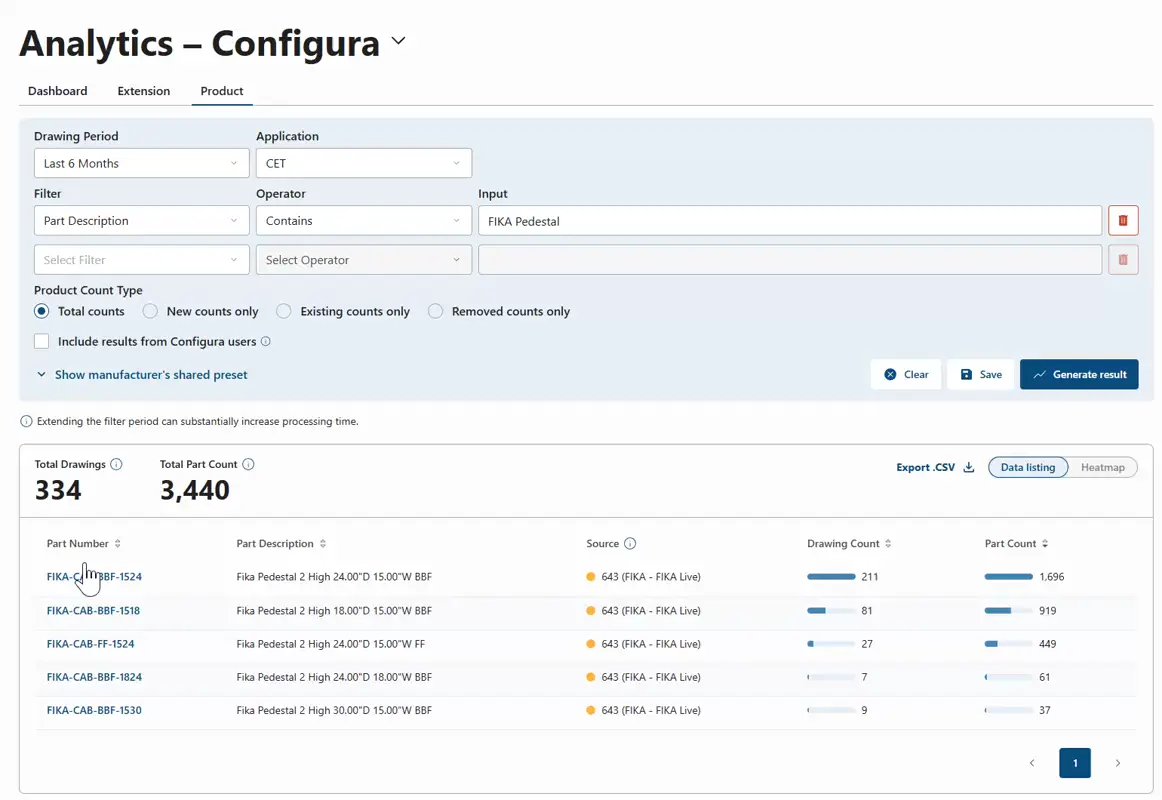The image size is (1162, 800).
Task: Expand Show manufacturer's shared preset
Action: coord(142,375)
